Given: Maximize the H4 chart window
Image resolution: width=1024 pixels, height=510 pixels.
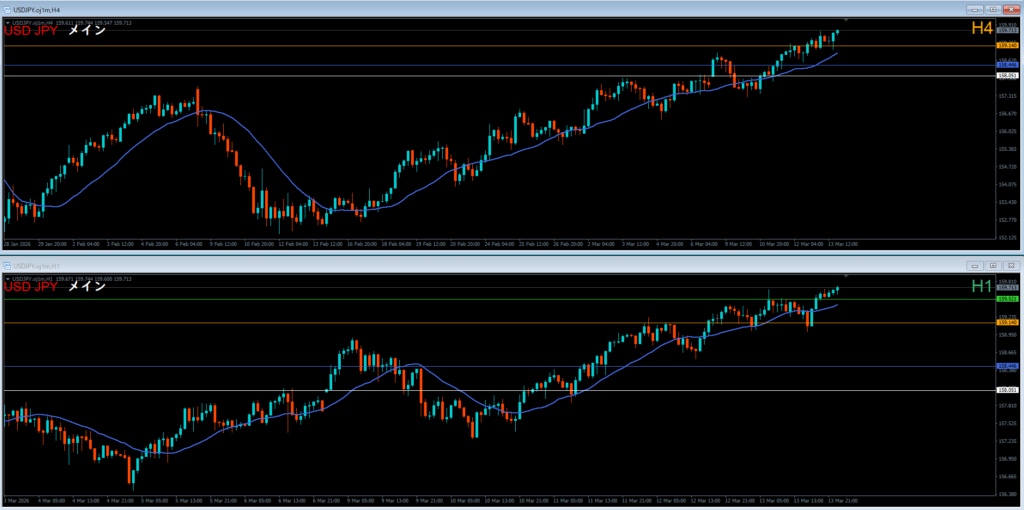Looking at the screenshot, I should tap(991, 9).
